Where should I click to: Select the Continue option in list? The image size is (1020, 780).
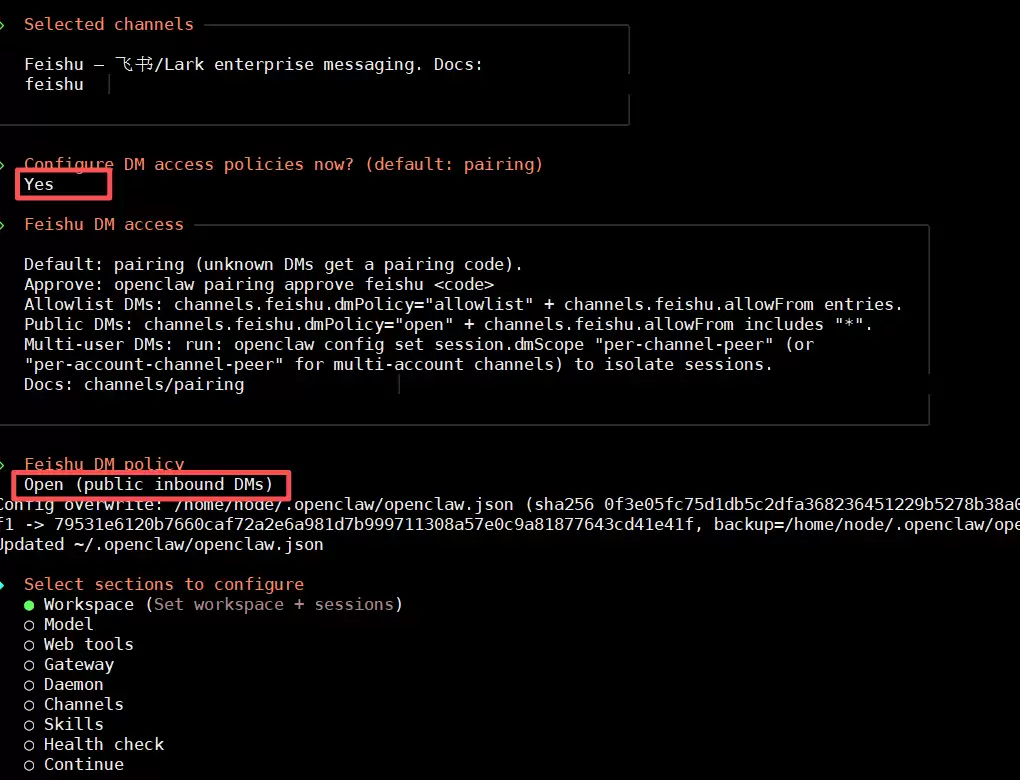pyautogui.click(x=83, y=764)
